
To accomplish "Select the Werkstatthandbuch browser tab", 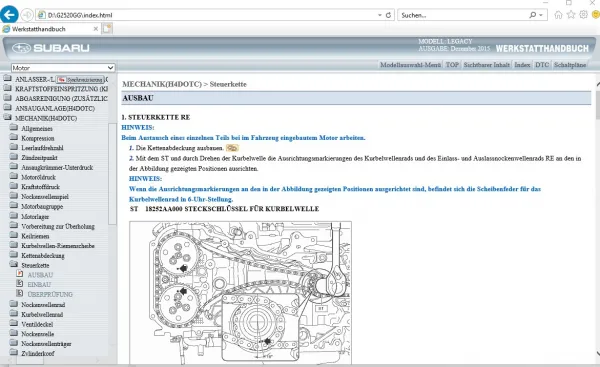I will 50,29.
